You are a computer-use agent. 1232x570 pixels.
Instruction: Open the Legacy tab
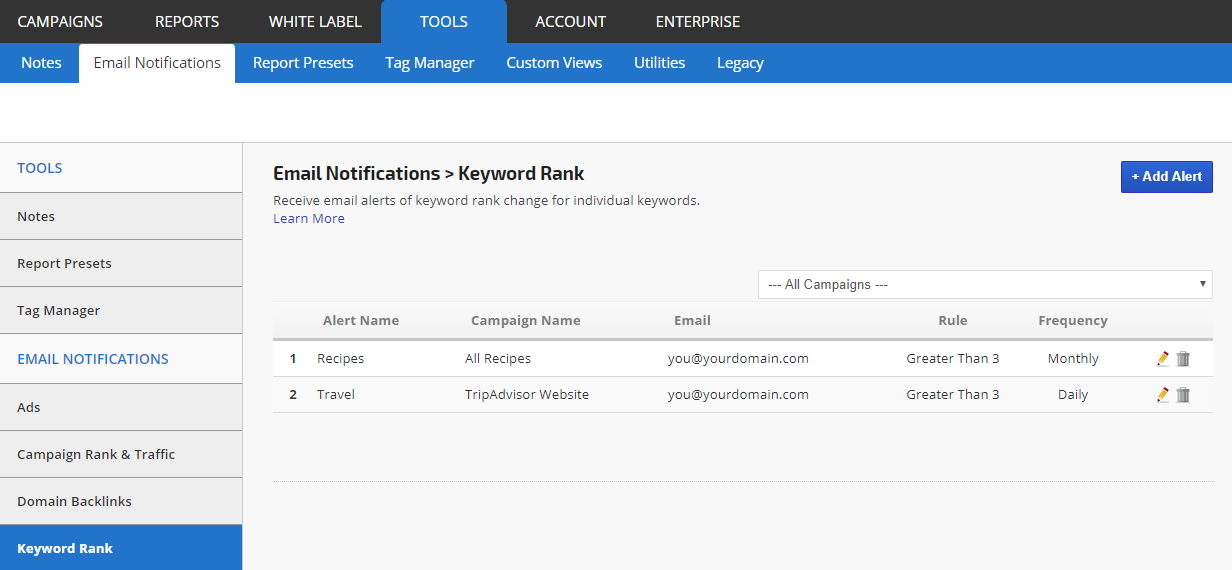pyautogui.click(x=740, y=63)
